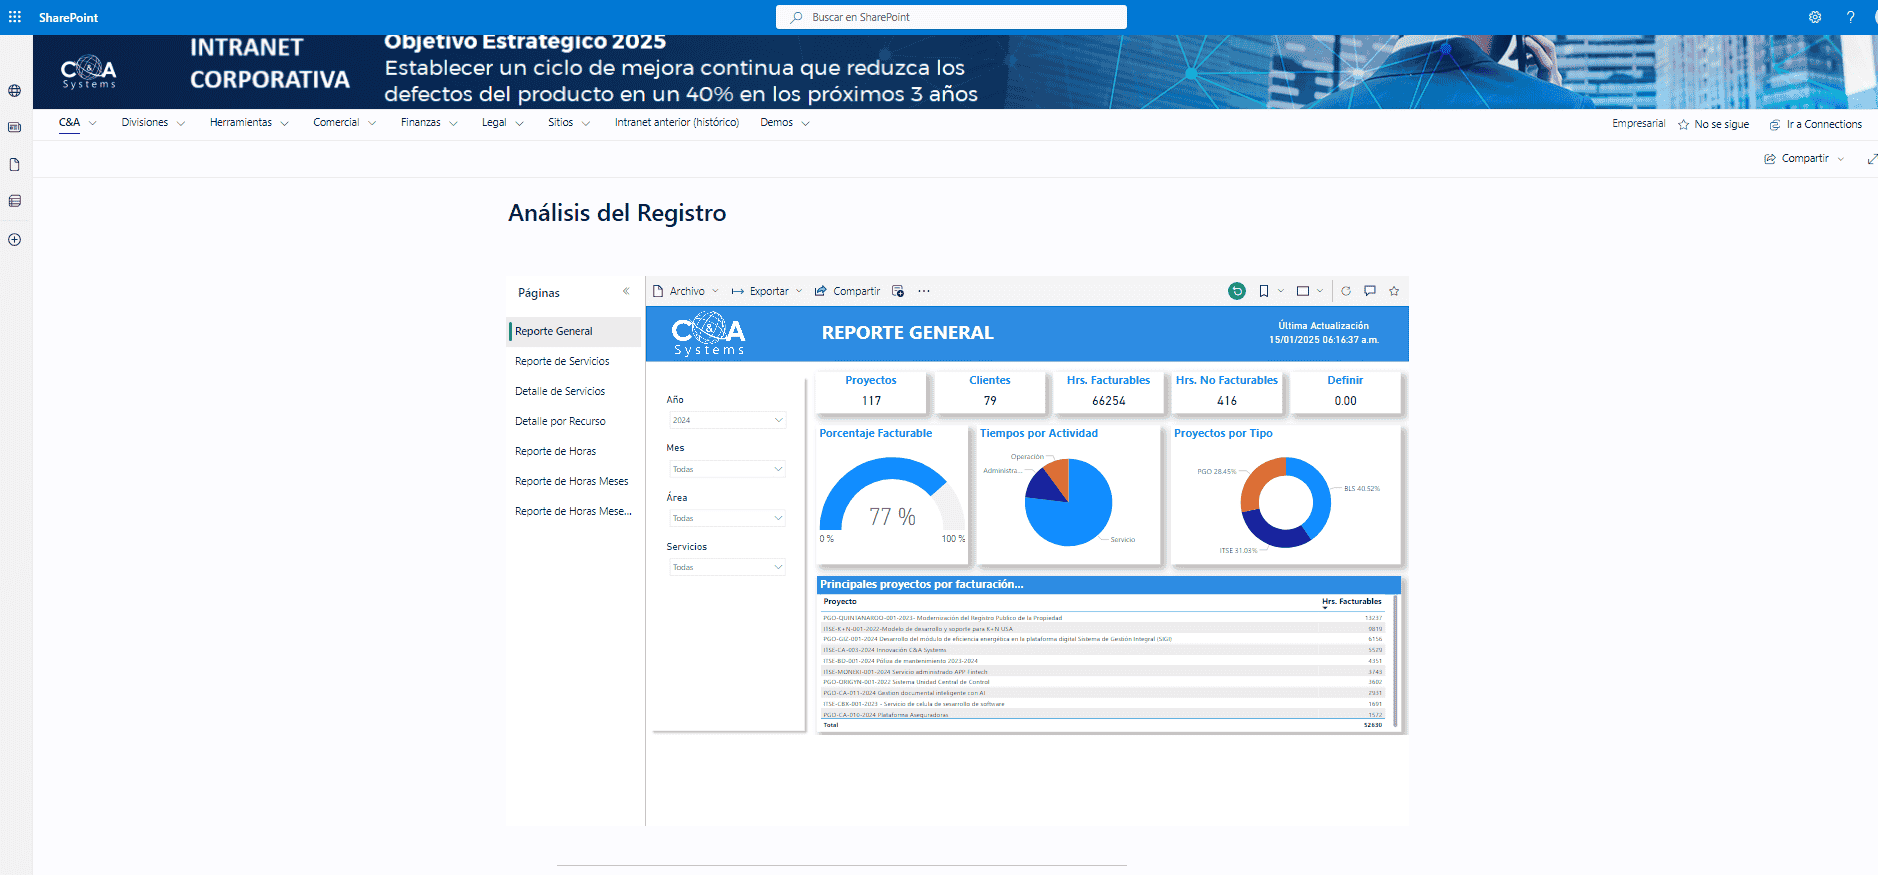Viewport: 1878px width, 875px height.
Task: Click the Ir a Connections icon
Action: (x=1775, y=125)
